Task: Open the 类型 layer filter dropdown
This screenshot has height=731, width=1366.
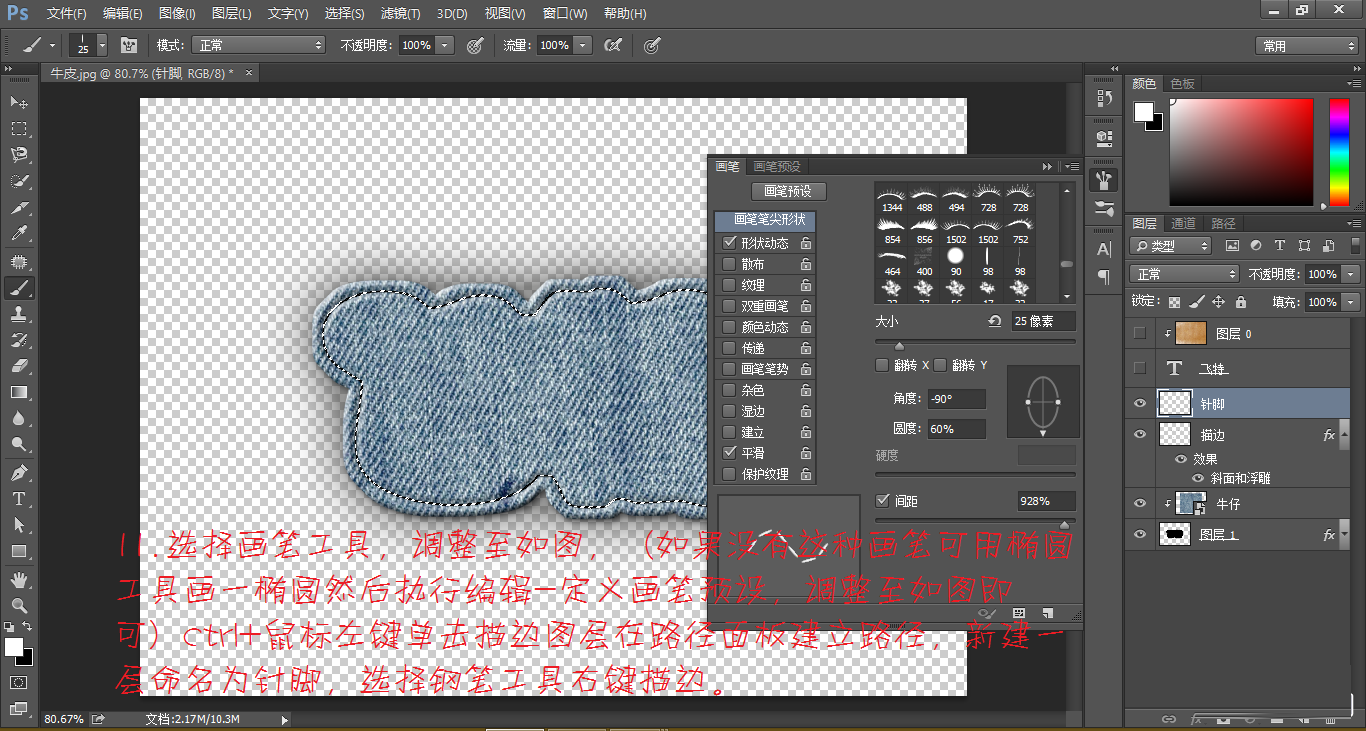Action: click(1170, 245)
